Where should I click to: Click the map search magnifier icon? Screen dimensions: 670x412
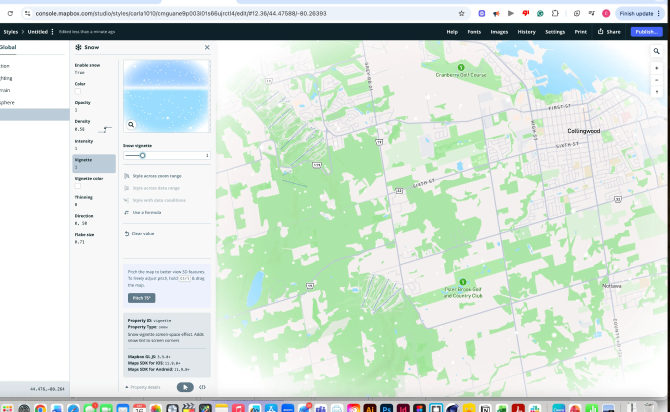(657, 51)
